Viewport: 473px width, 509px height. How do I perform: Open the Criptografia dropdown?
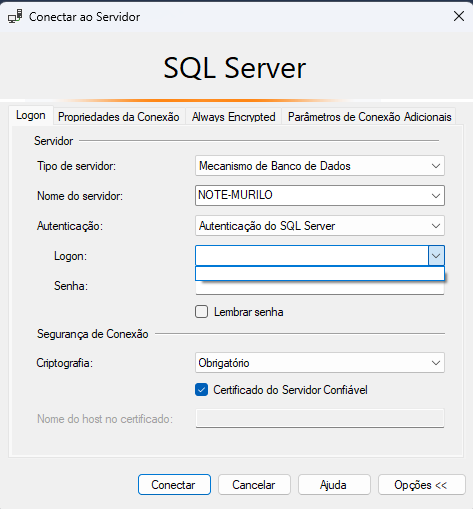[x=320, y=362]
